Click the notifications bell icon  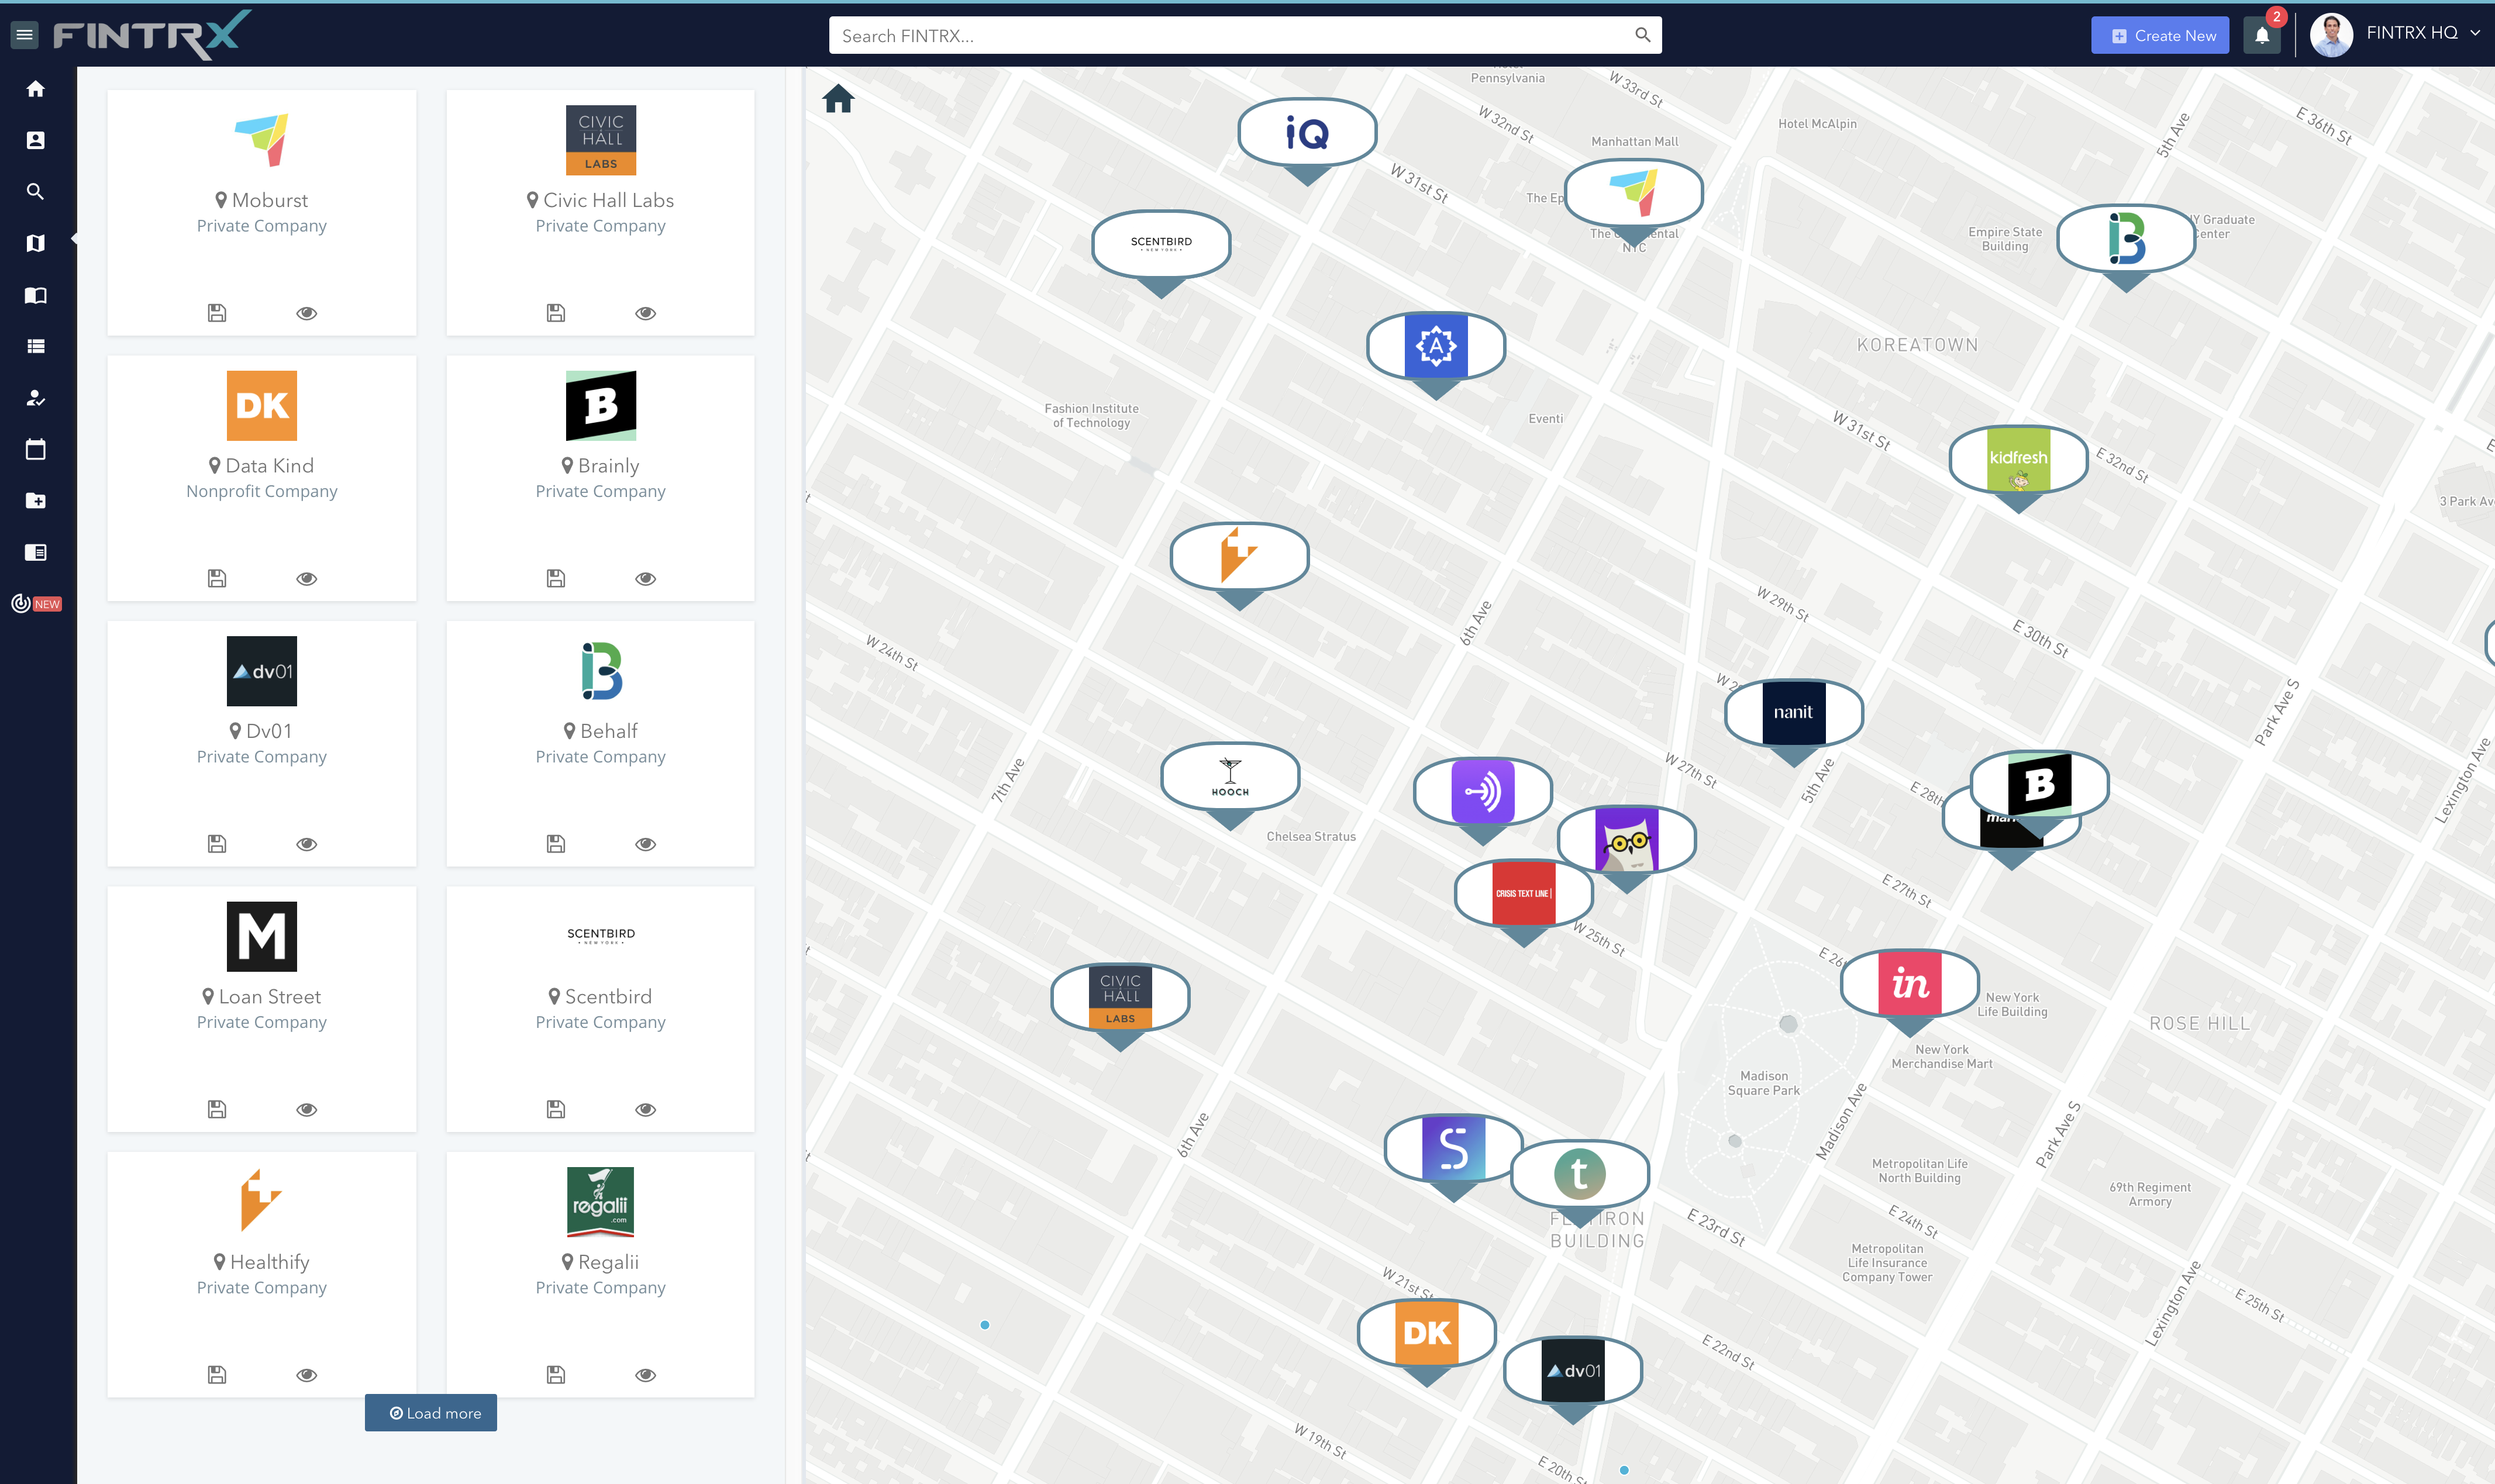(2262, 36)
